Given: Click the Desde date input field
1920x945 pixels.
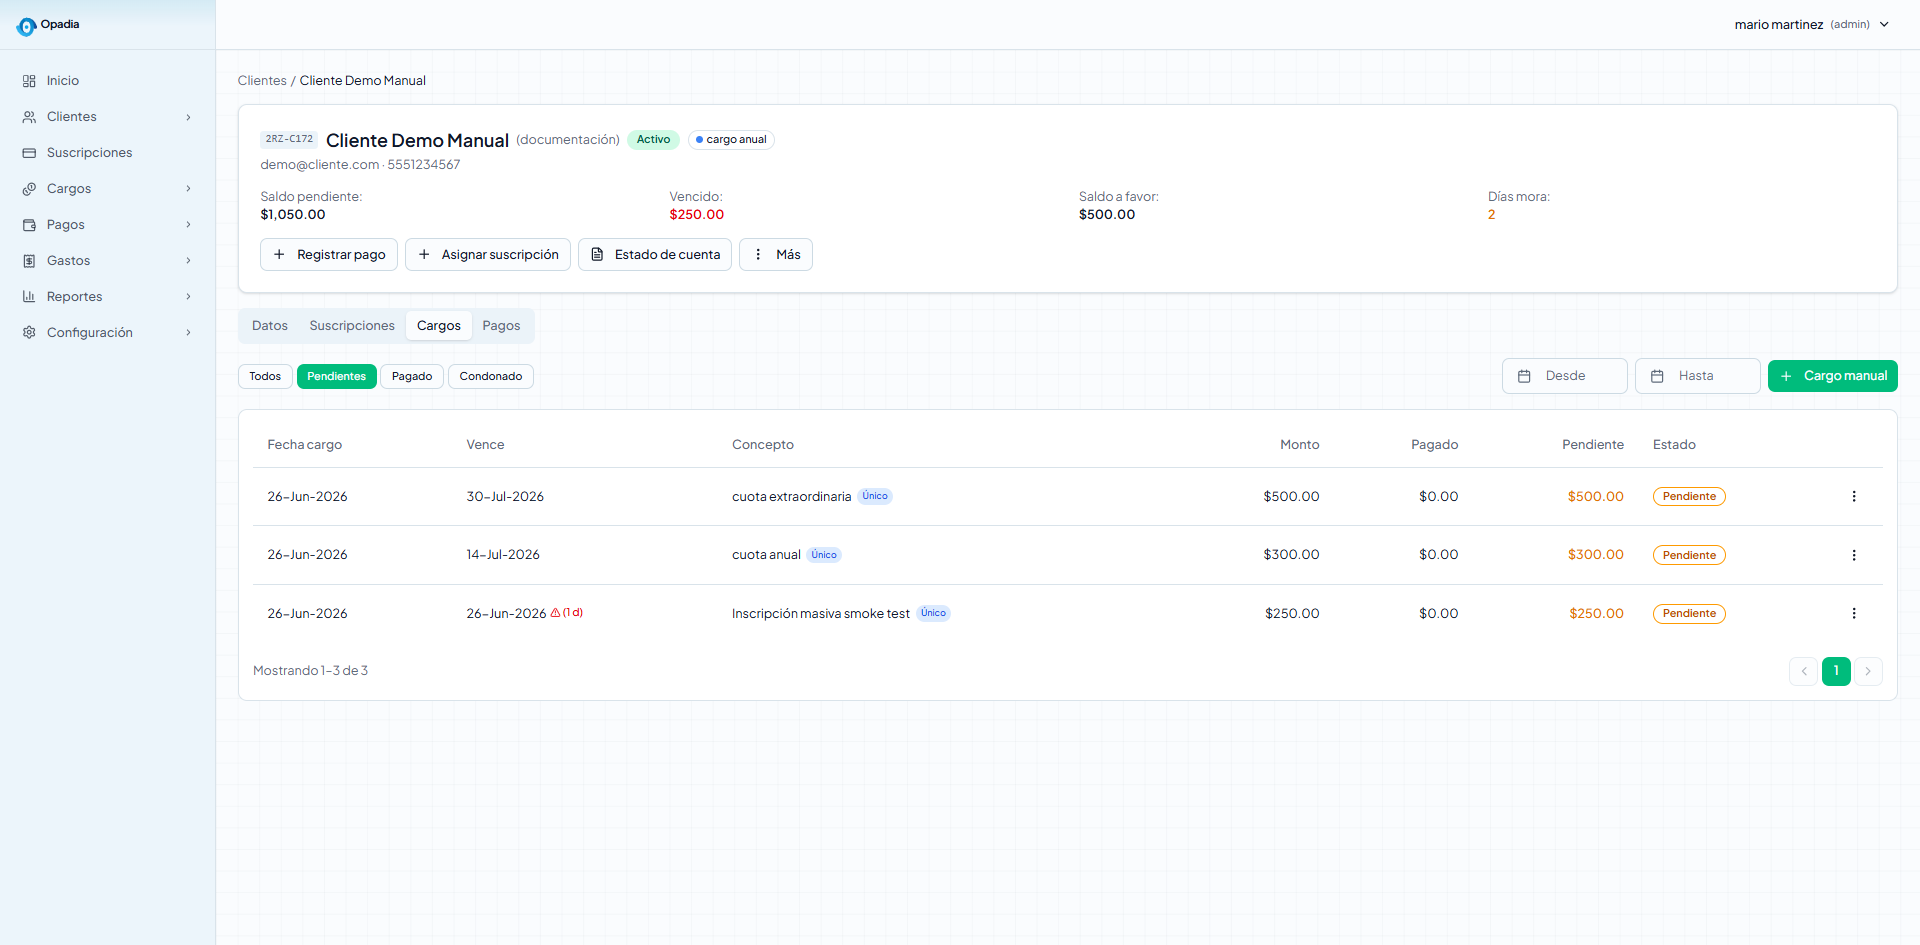Looking at the screenshot, I should click(1565, 376).
